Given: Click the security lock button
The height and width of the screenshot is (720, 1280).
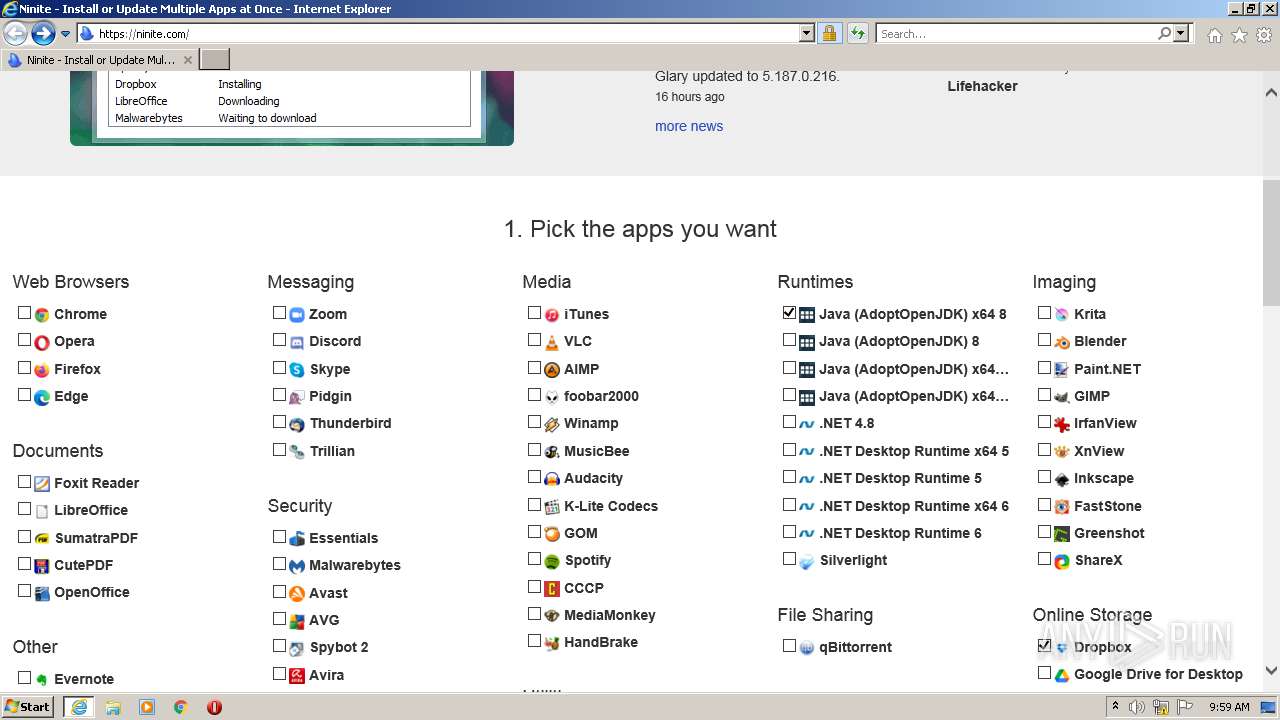Looking at the screenshot, I should (x=829, y=33).
